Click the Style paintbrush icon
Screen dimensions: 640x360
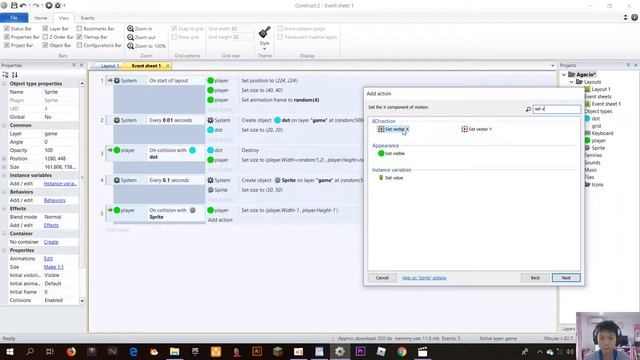pos(264,32)
